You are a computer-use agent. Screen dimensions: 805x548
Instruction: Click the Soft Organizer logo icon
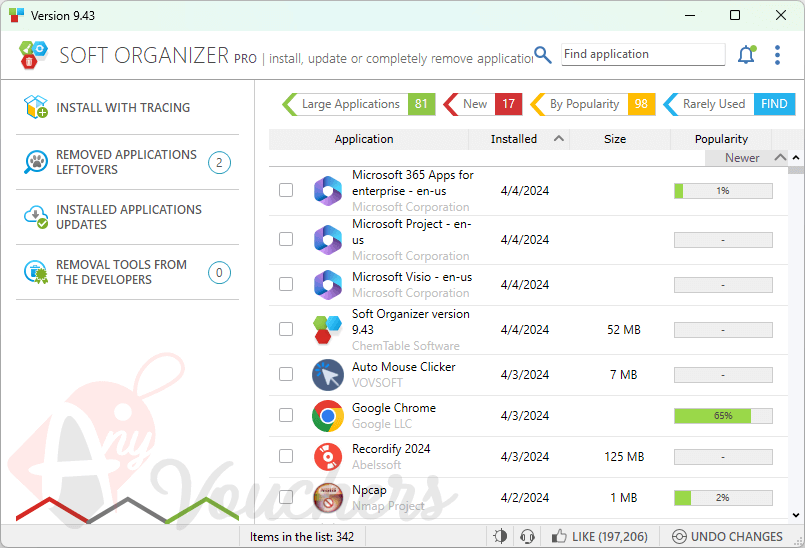[x=33, y=55]
